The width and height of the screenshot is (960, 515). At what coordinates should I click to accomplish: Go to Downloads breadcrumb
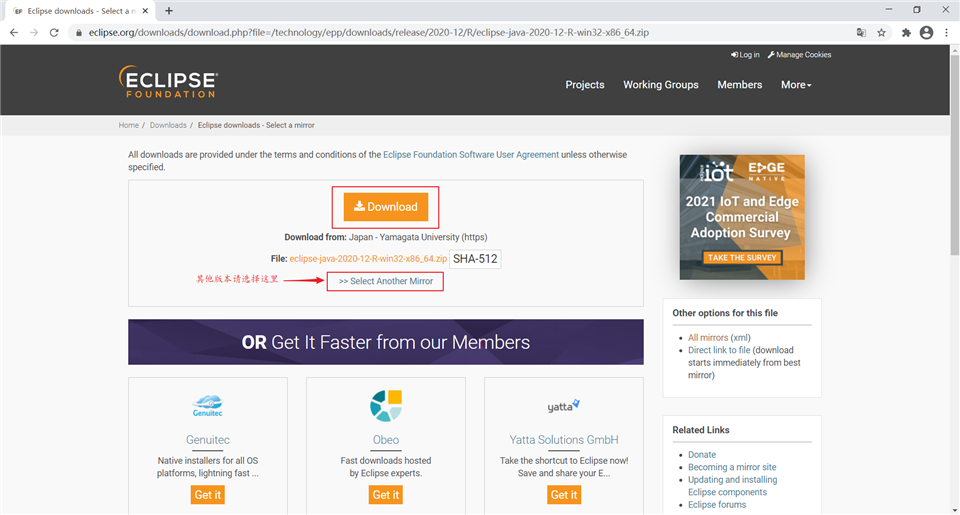coord(168,125)
